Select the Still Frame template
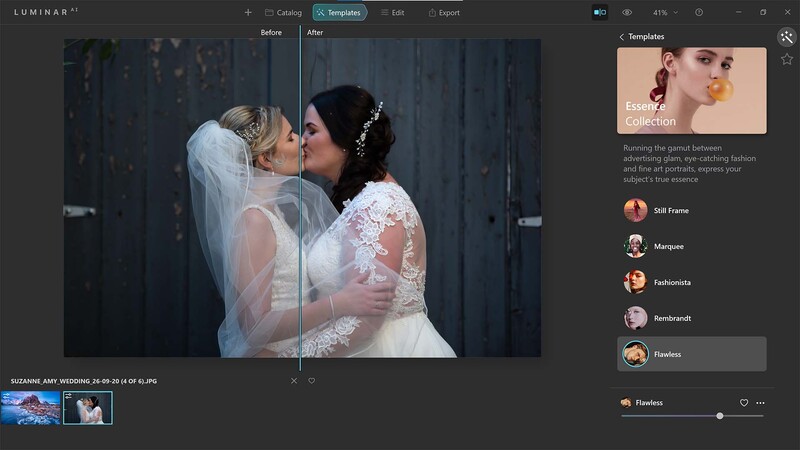The width and height of the screenshot is (800, 450). (x=691, y=210)
